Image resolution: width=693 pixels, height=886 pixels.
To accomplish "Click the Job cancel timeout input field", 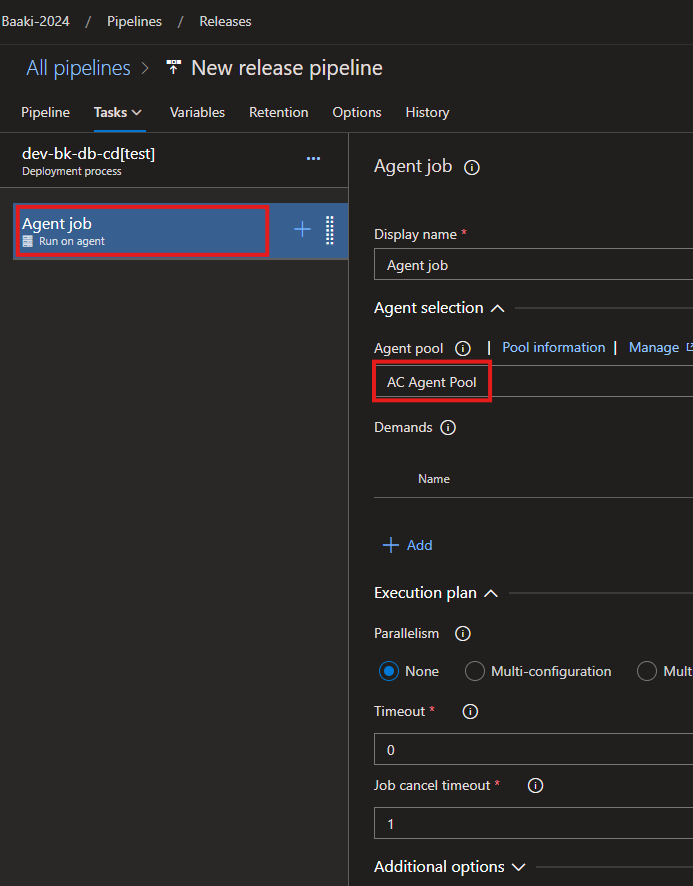I will click(x=534, y=823).
